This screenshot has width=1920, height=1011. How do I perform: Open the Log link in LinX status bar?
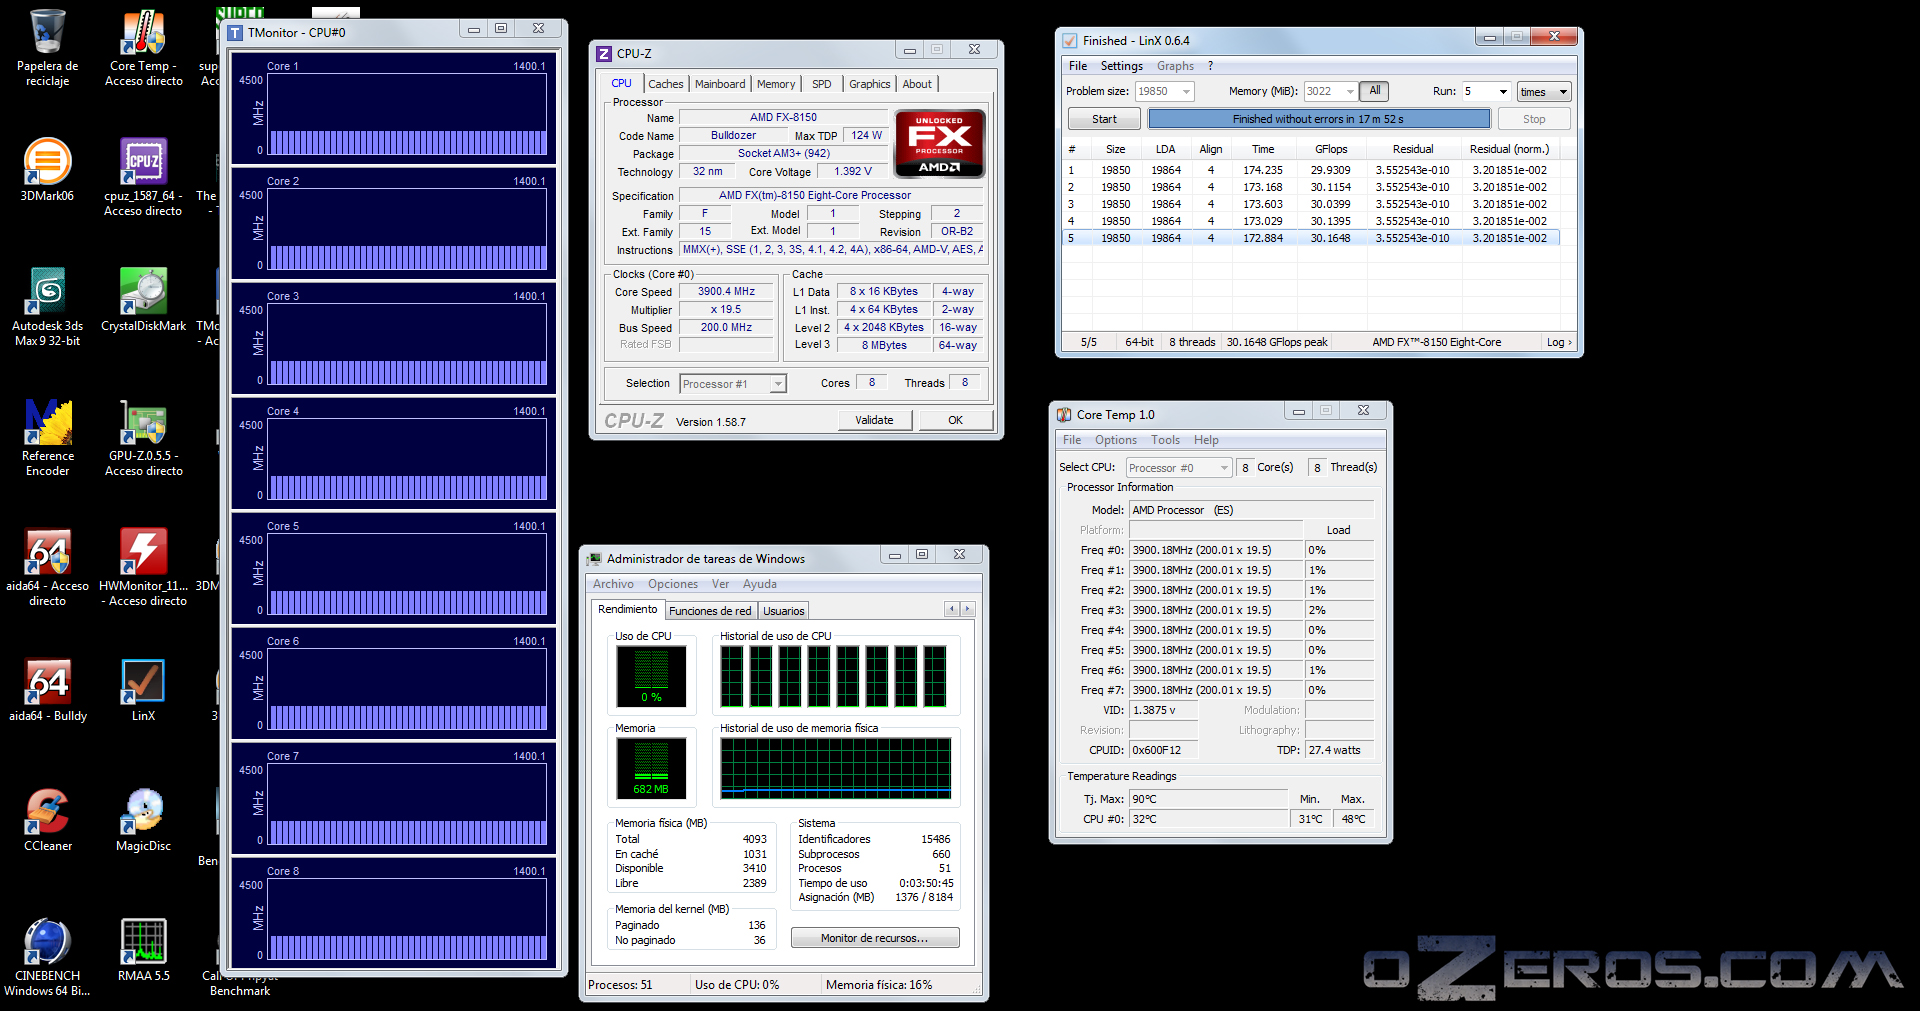(1559, 342)
